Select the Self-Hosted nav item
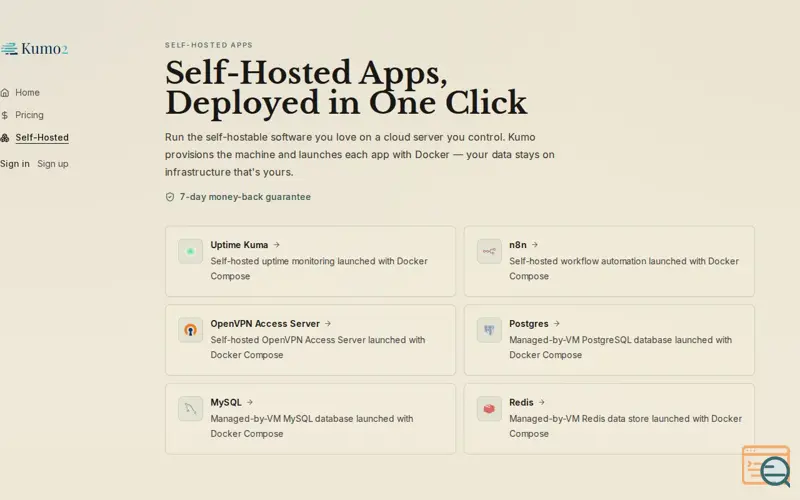 point(42,137)
